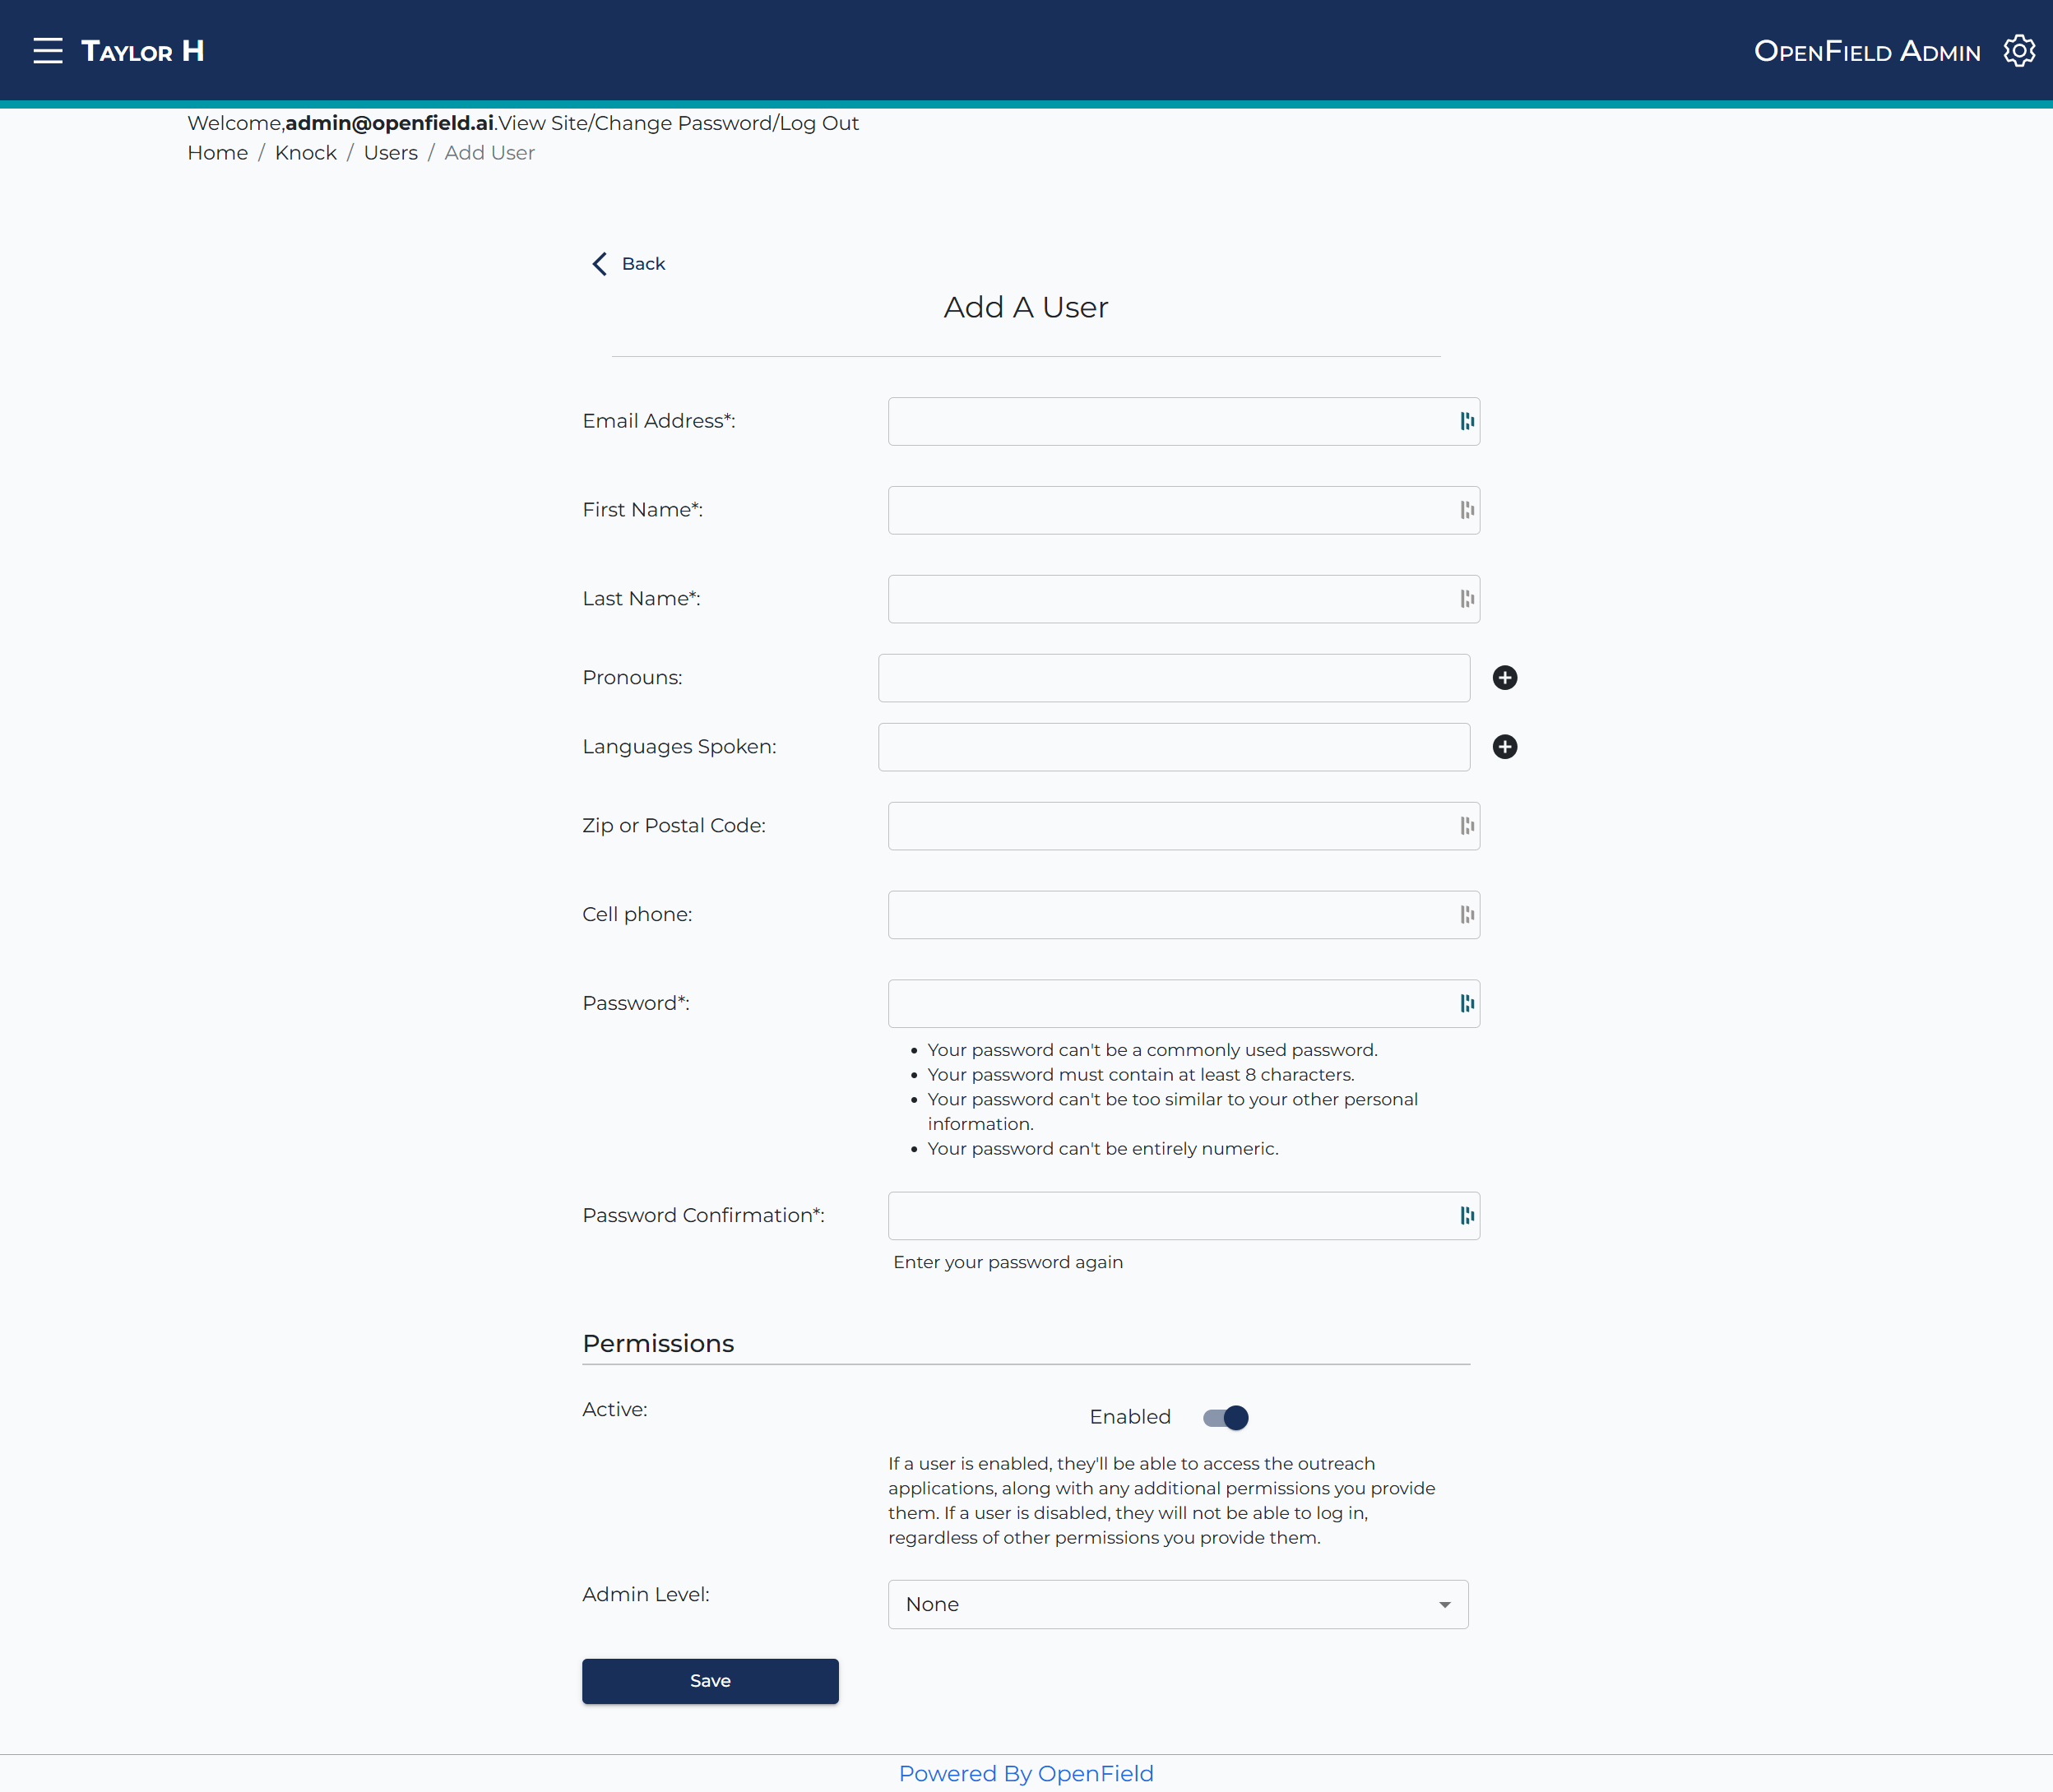Click autofill icon in First Name field
This screenshot has height=1792, width=2053.
[1466, 510]
